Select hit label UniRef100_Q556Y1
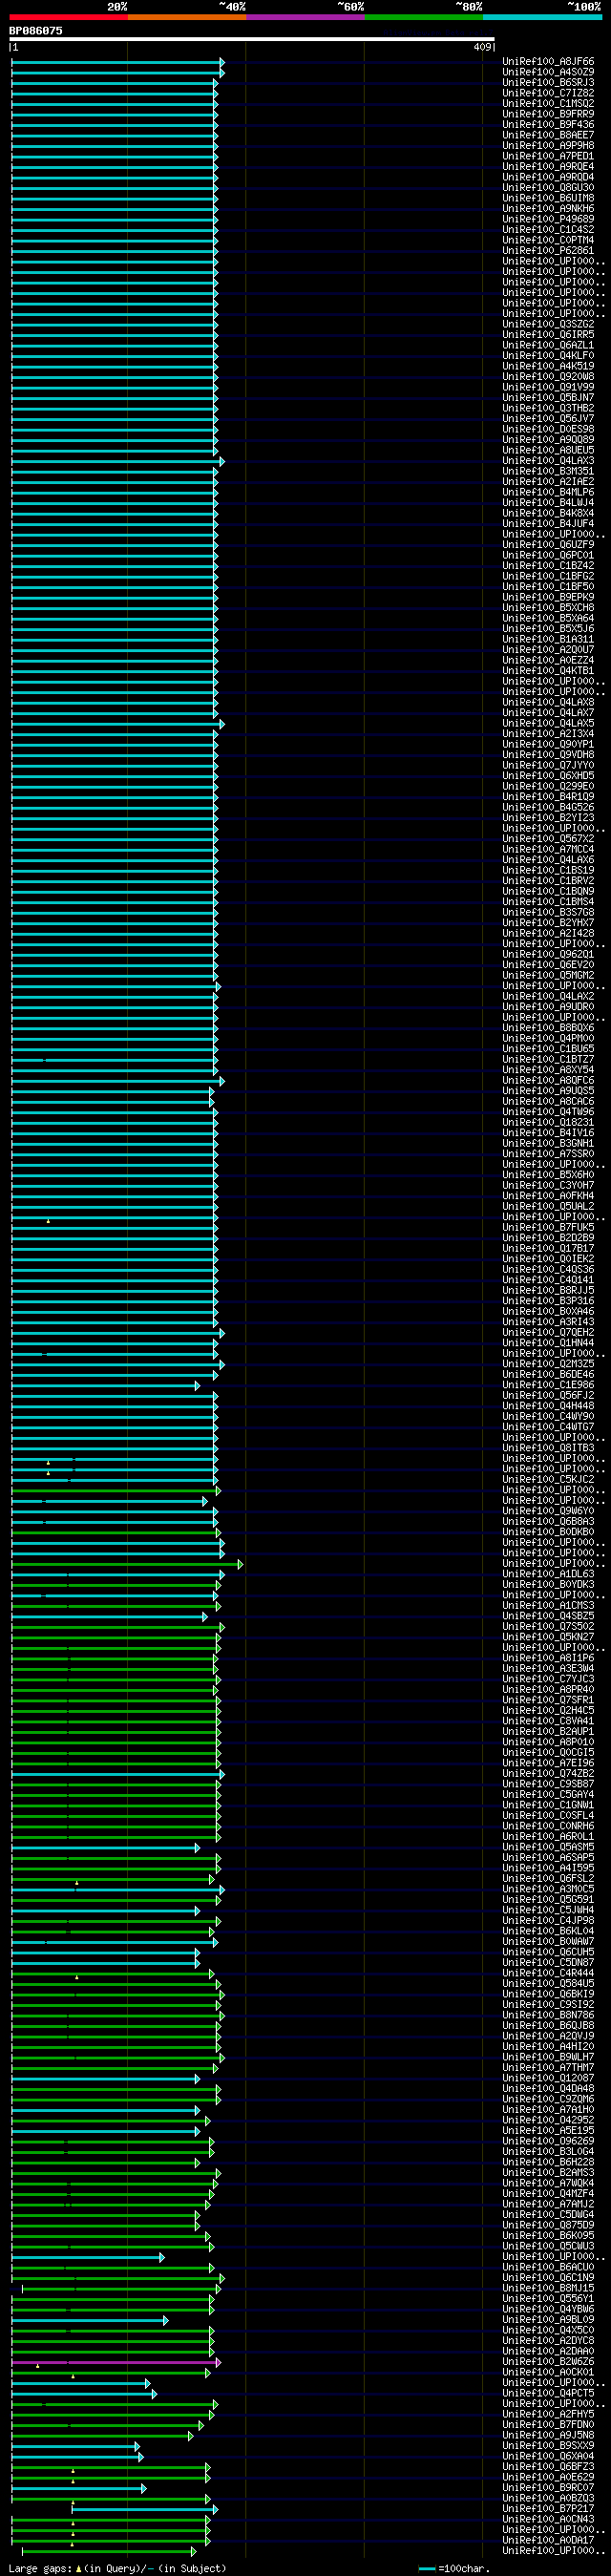611x2576 pixels. pos(548,2298)
